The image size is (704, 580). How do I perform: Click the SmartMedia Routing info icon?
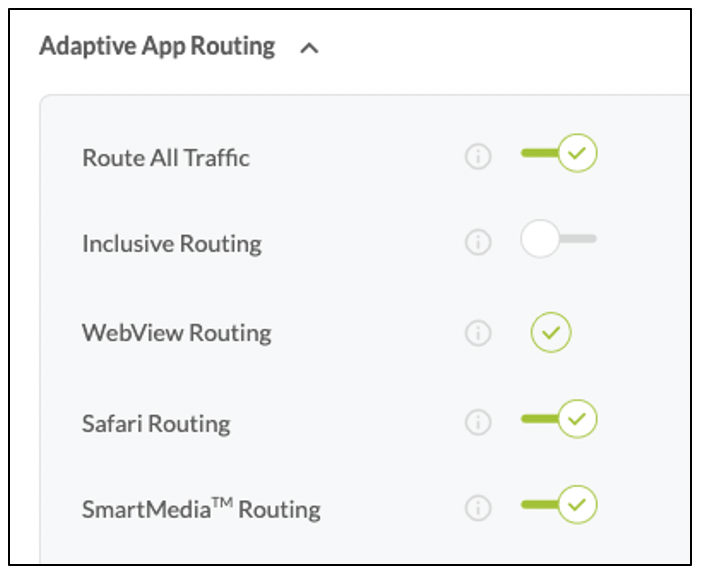478,508
